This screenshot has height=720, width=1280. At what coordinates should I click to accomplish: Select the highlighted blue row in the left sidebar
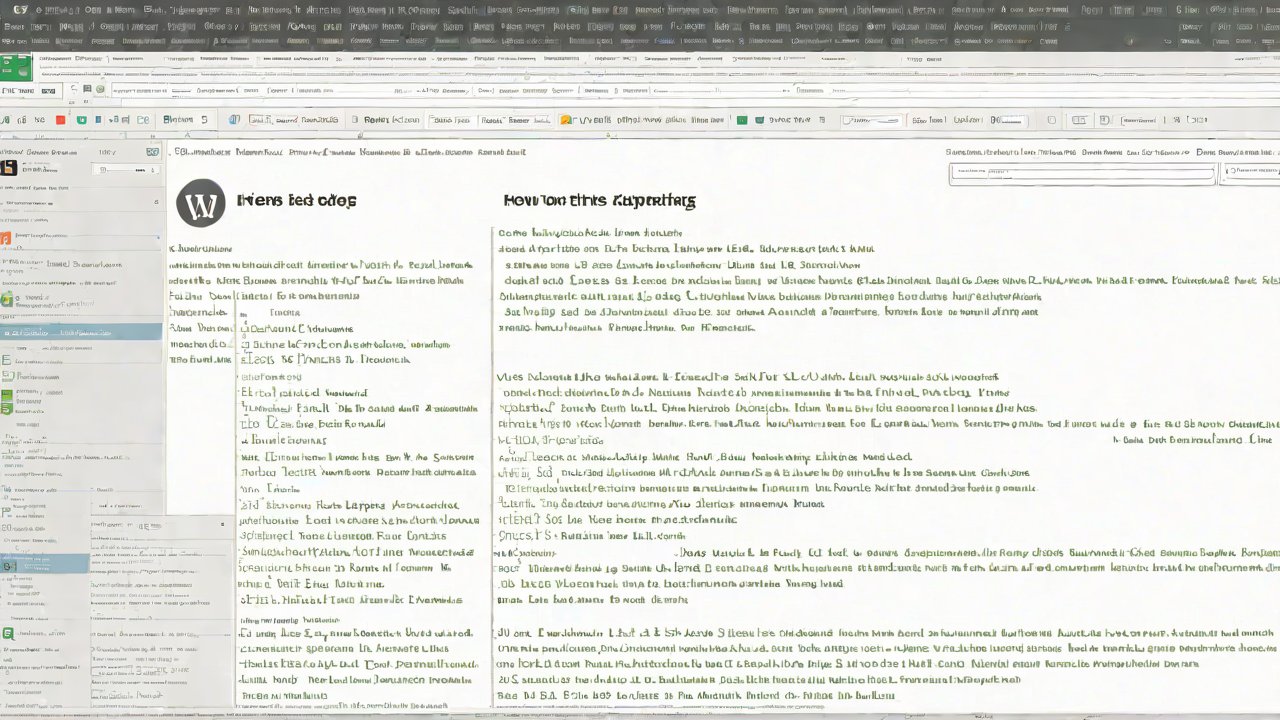coord(80,331)
